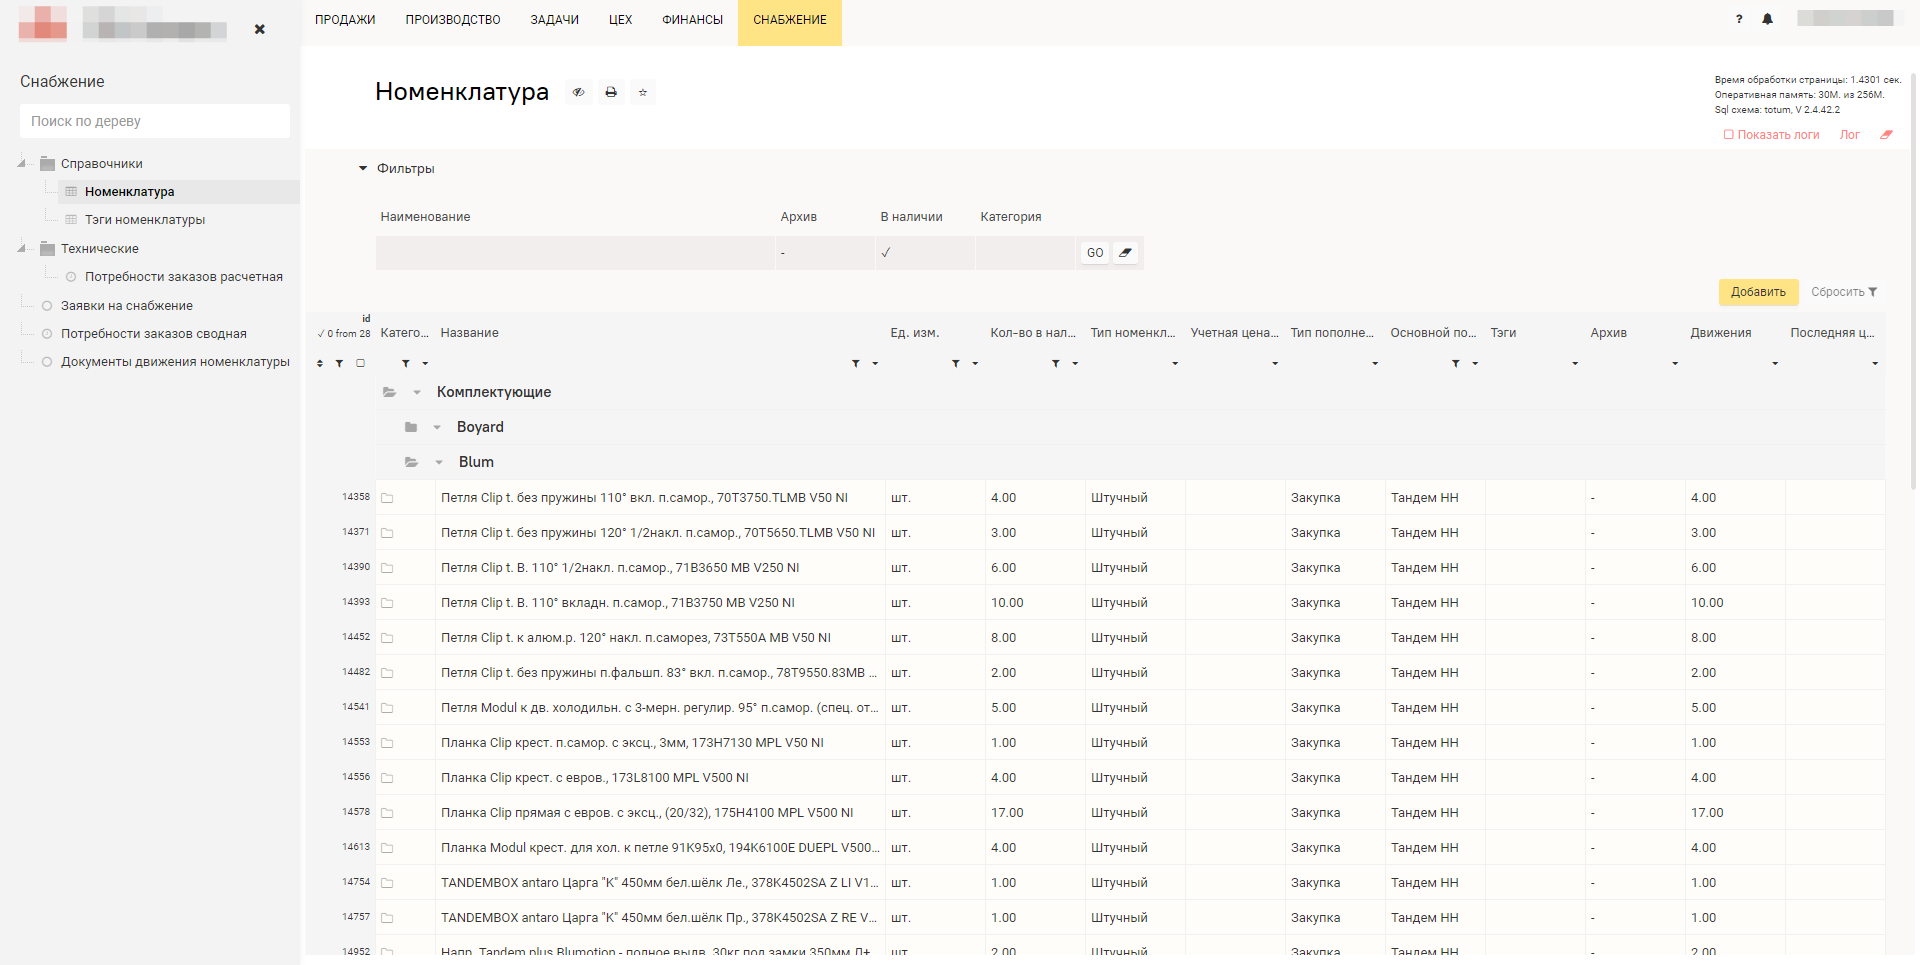Open the dropdown arrow under Тэги column

click(1575, 364)
